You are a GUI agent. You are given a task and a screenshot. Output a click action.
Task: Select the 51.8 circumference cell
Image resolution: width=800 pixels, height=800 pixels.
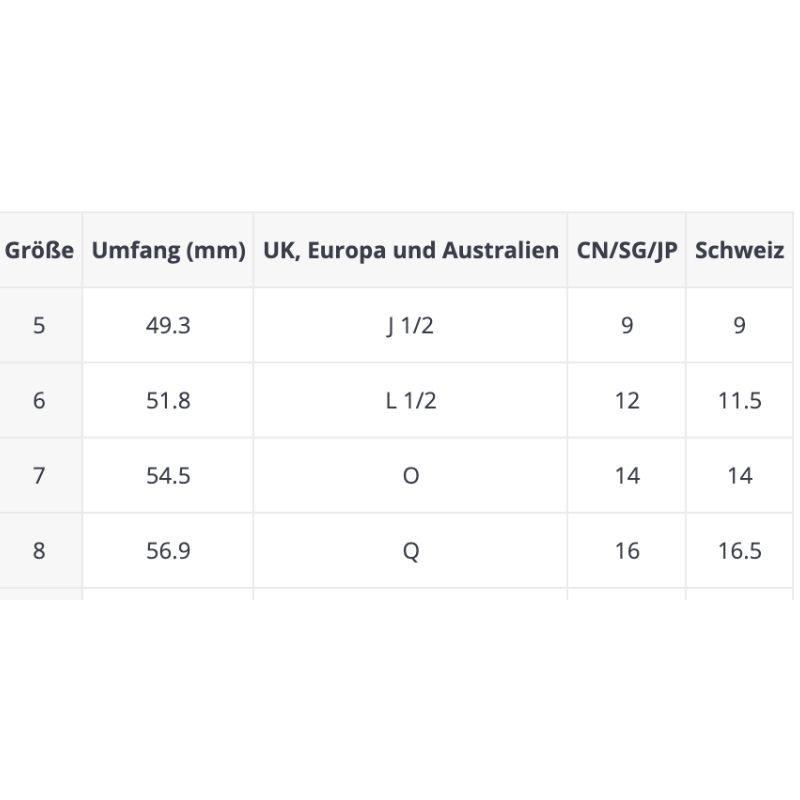click(x=168, y=400)
